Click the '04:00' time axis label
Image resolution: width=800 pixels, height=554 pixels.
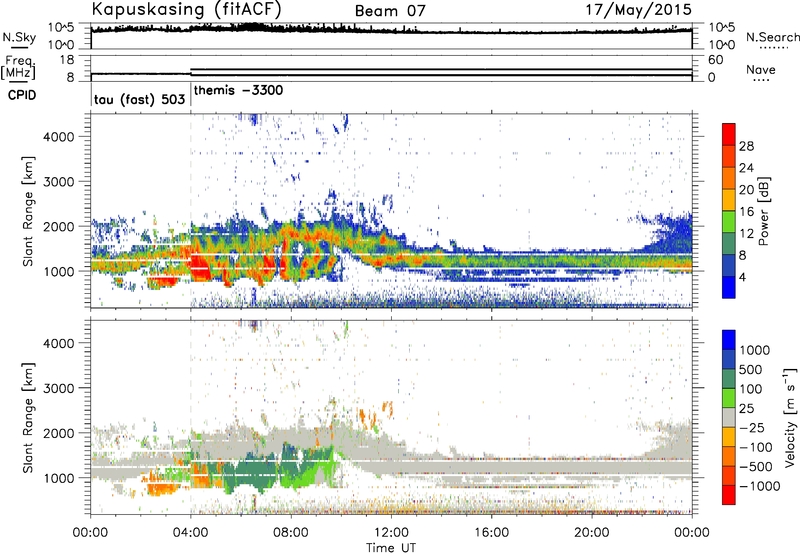(190, 533)
